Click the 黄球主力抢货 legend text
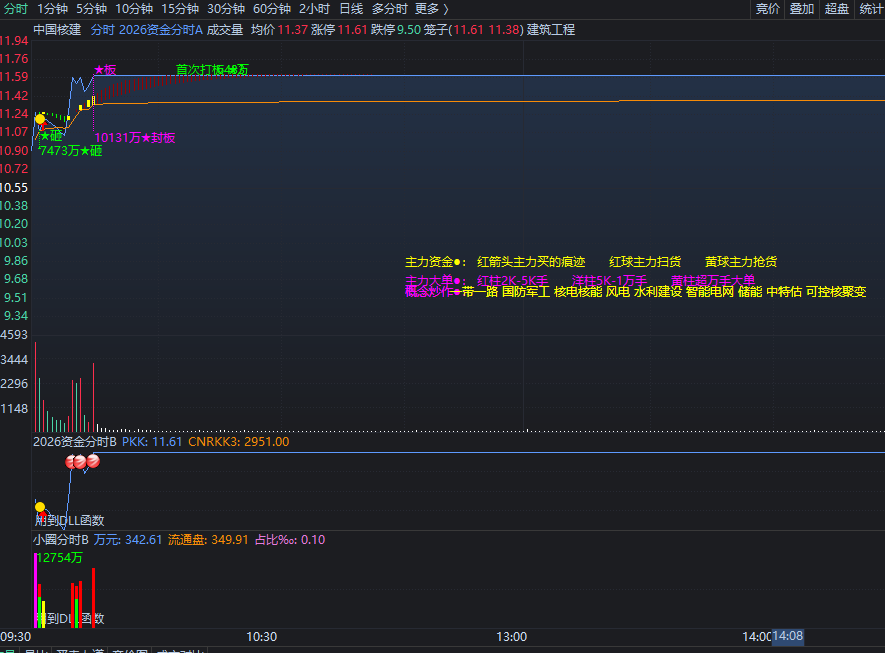 point(741,262)
